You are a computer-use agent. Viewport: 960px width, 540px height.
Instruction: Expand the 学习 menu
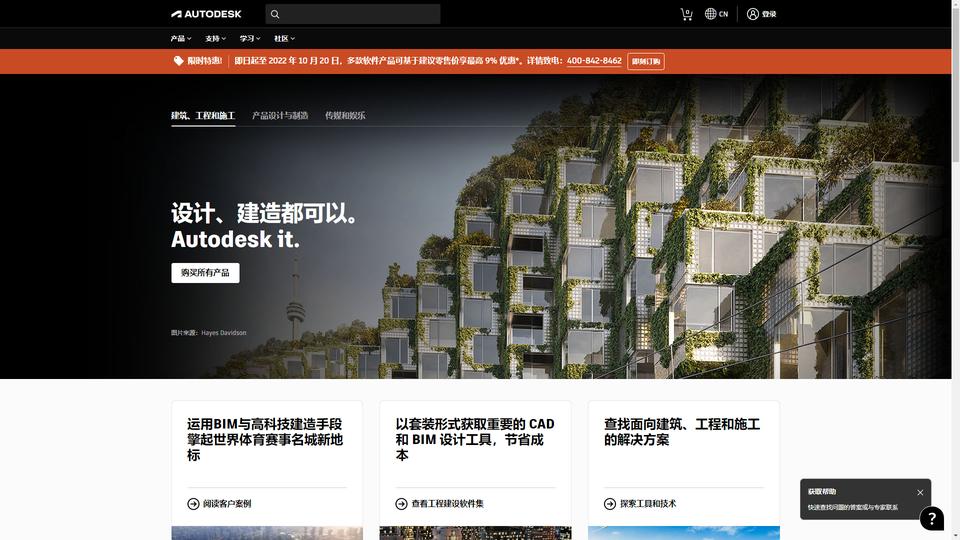(250, 39)
